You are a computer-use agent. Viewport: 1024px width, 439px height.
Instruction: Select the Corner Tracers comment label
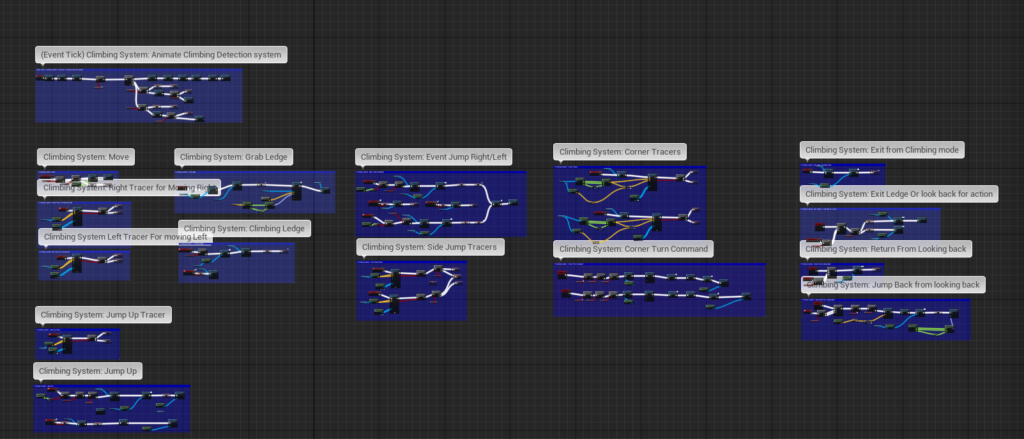[619, 152]
